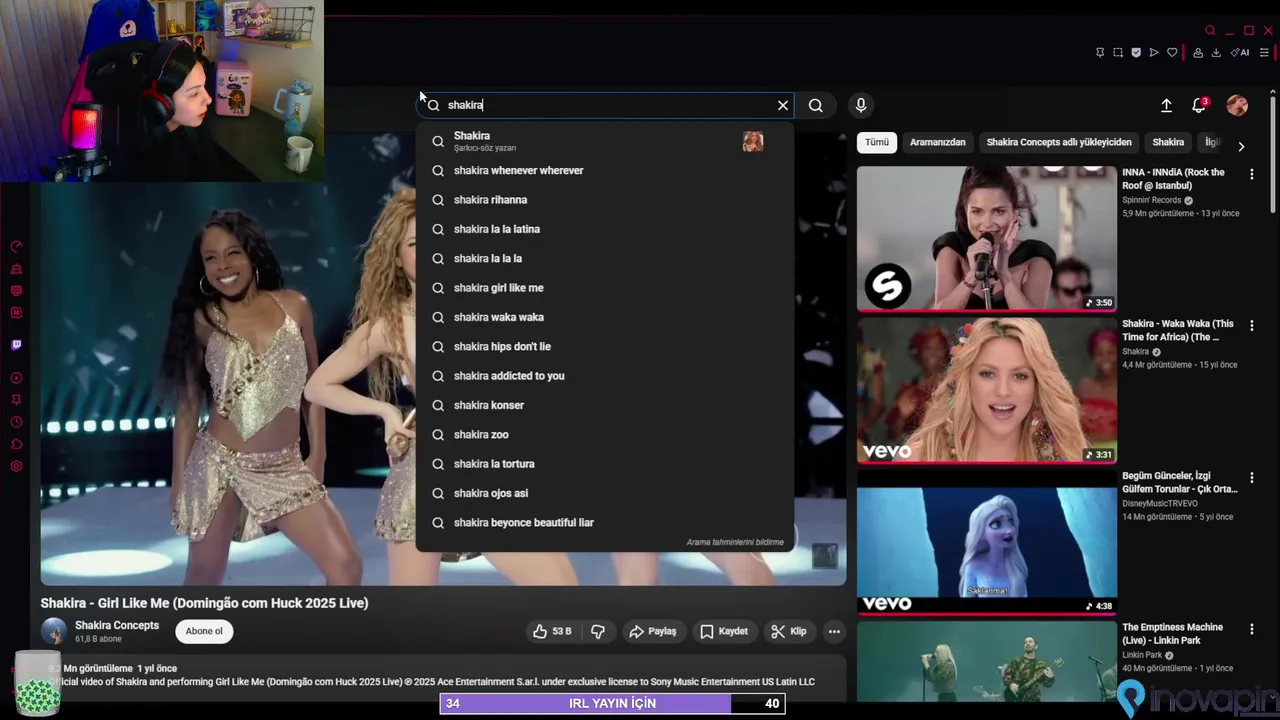Screen dimensions: 1280x720
Task: Open the YouTube account avatar menu
Action: tap(1237, 105)
